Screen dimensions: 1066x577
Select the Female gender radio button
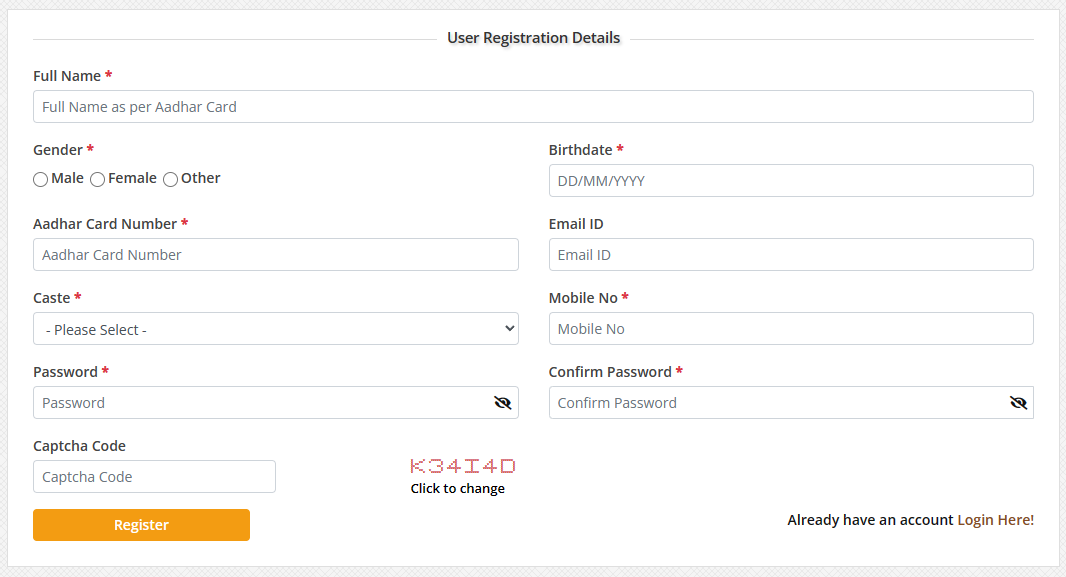pyautogui.click(x=97, y=179)
